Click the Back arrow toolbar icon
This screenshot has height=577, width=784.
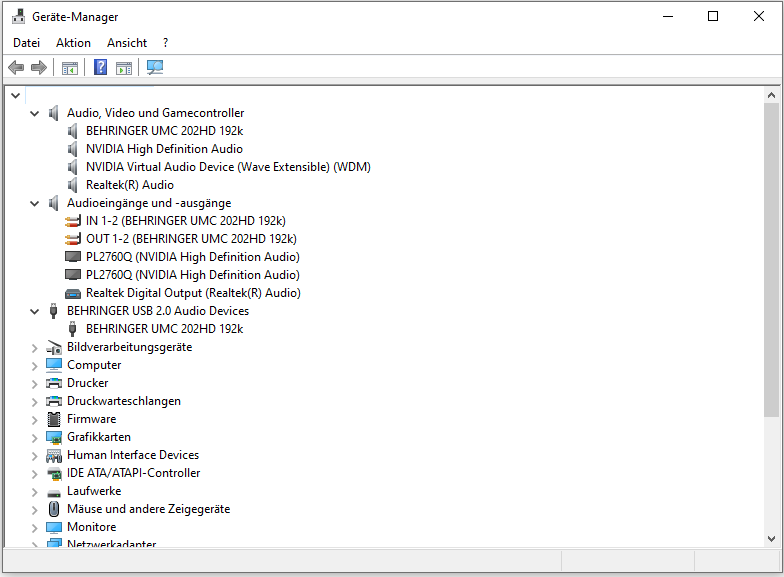coord(16,67)
